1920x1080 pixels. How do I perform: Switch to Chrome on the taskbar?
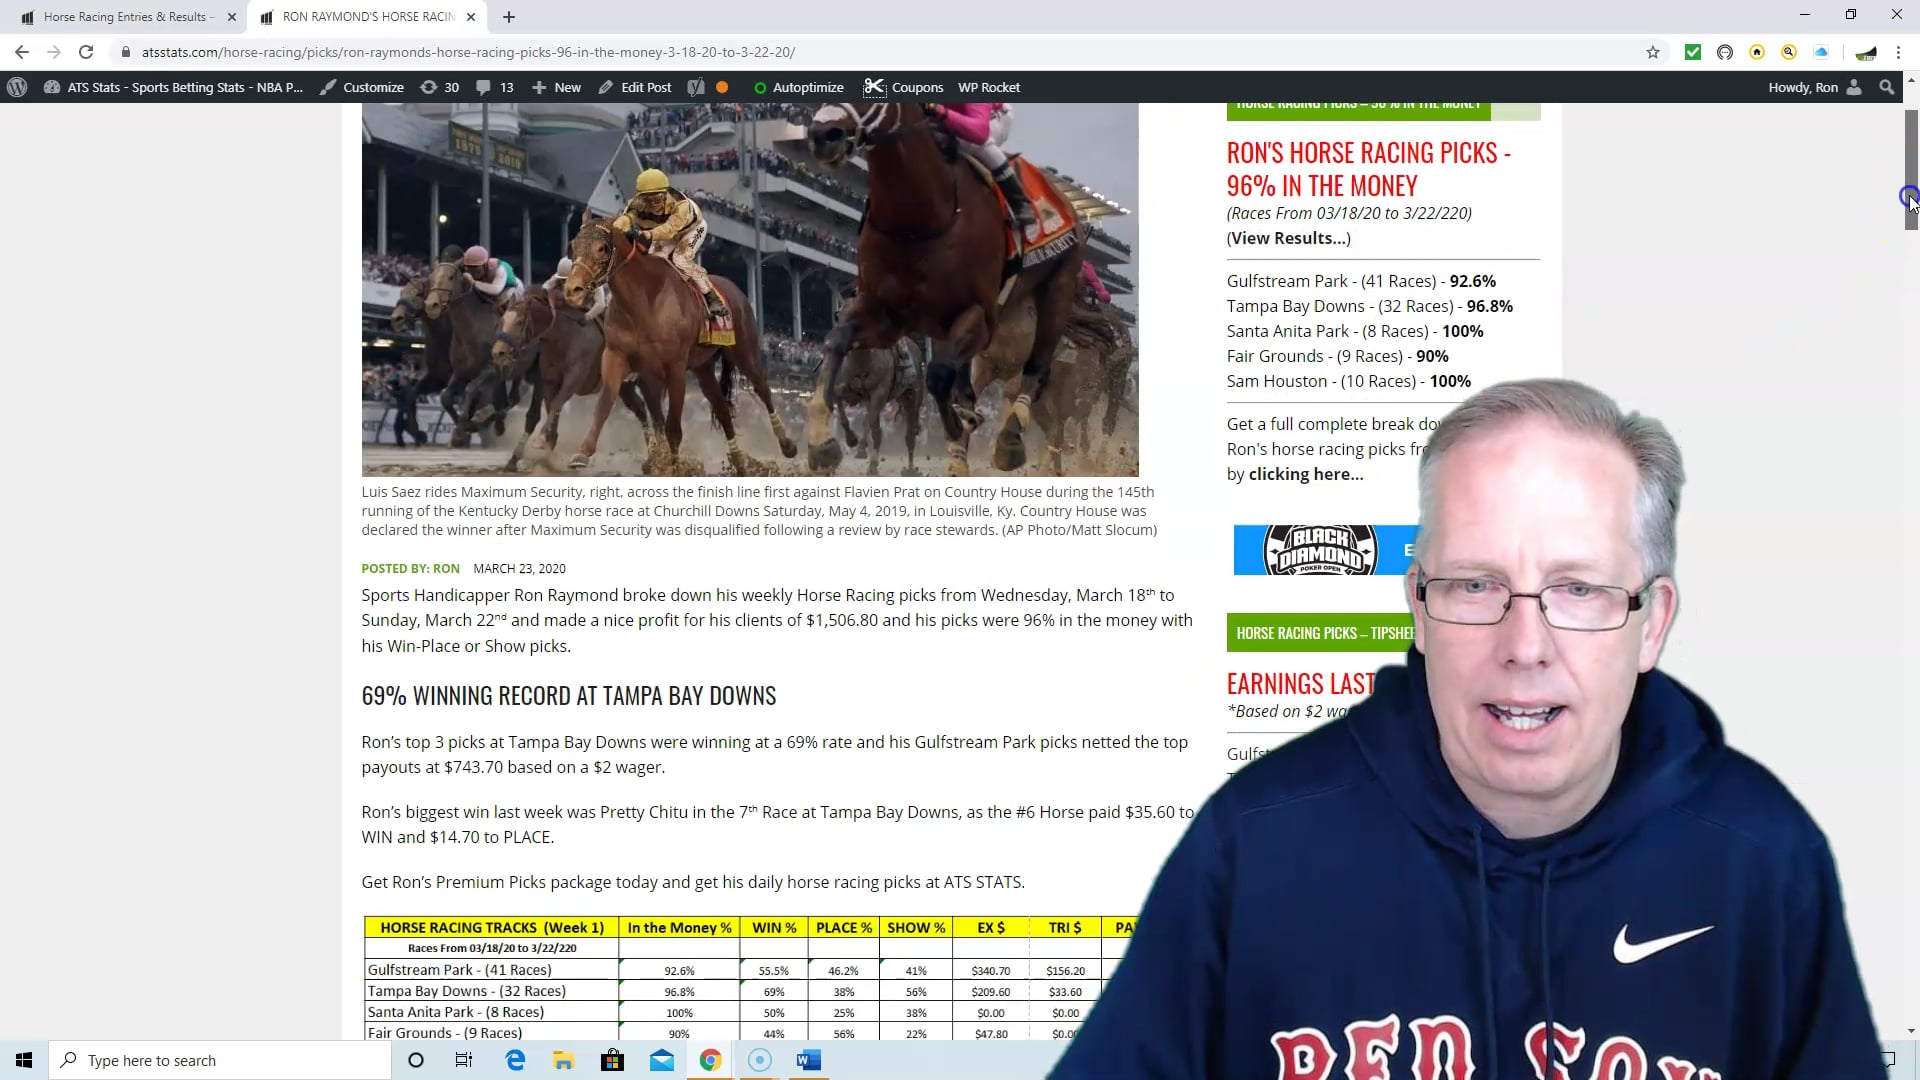coord(710,1060)
